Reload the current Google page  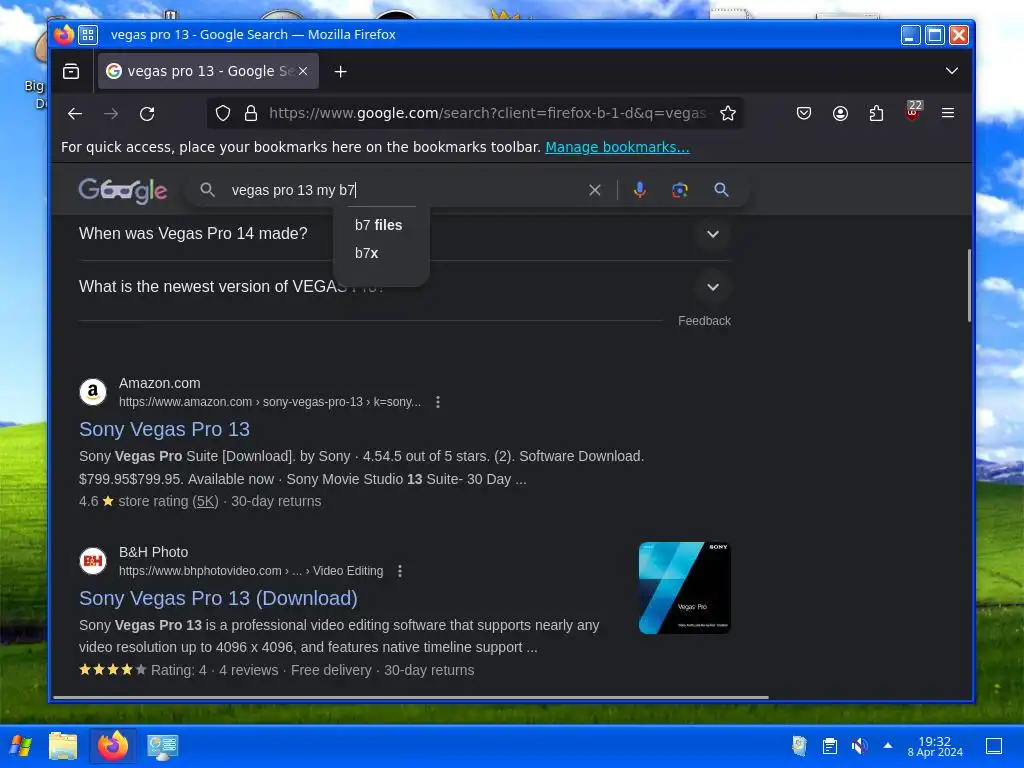tap(147, 114)
